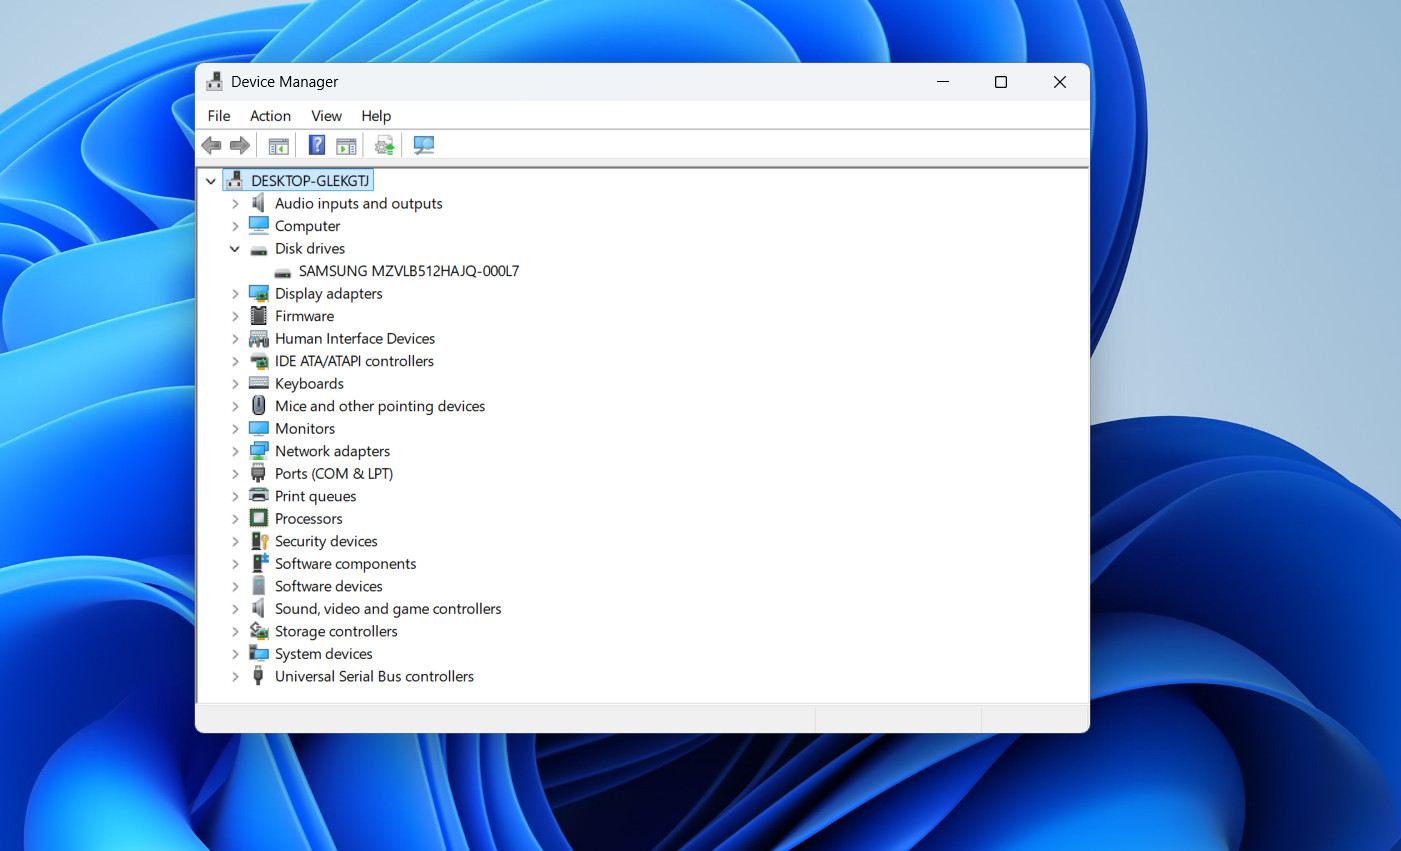Open the File menu

(219, 116)
